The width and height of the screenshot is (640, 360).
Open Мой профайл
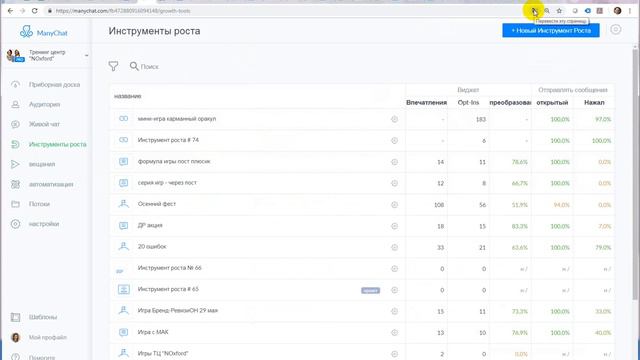(x=48, y=337)
